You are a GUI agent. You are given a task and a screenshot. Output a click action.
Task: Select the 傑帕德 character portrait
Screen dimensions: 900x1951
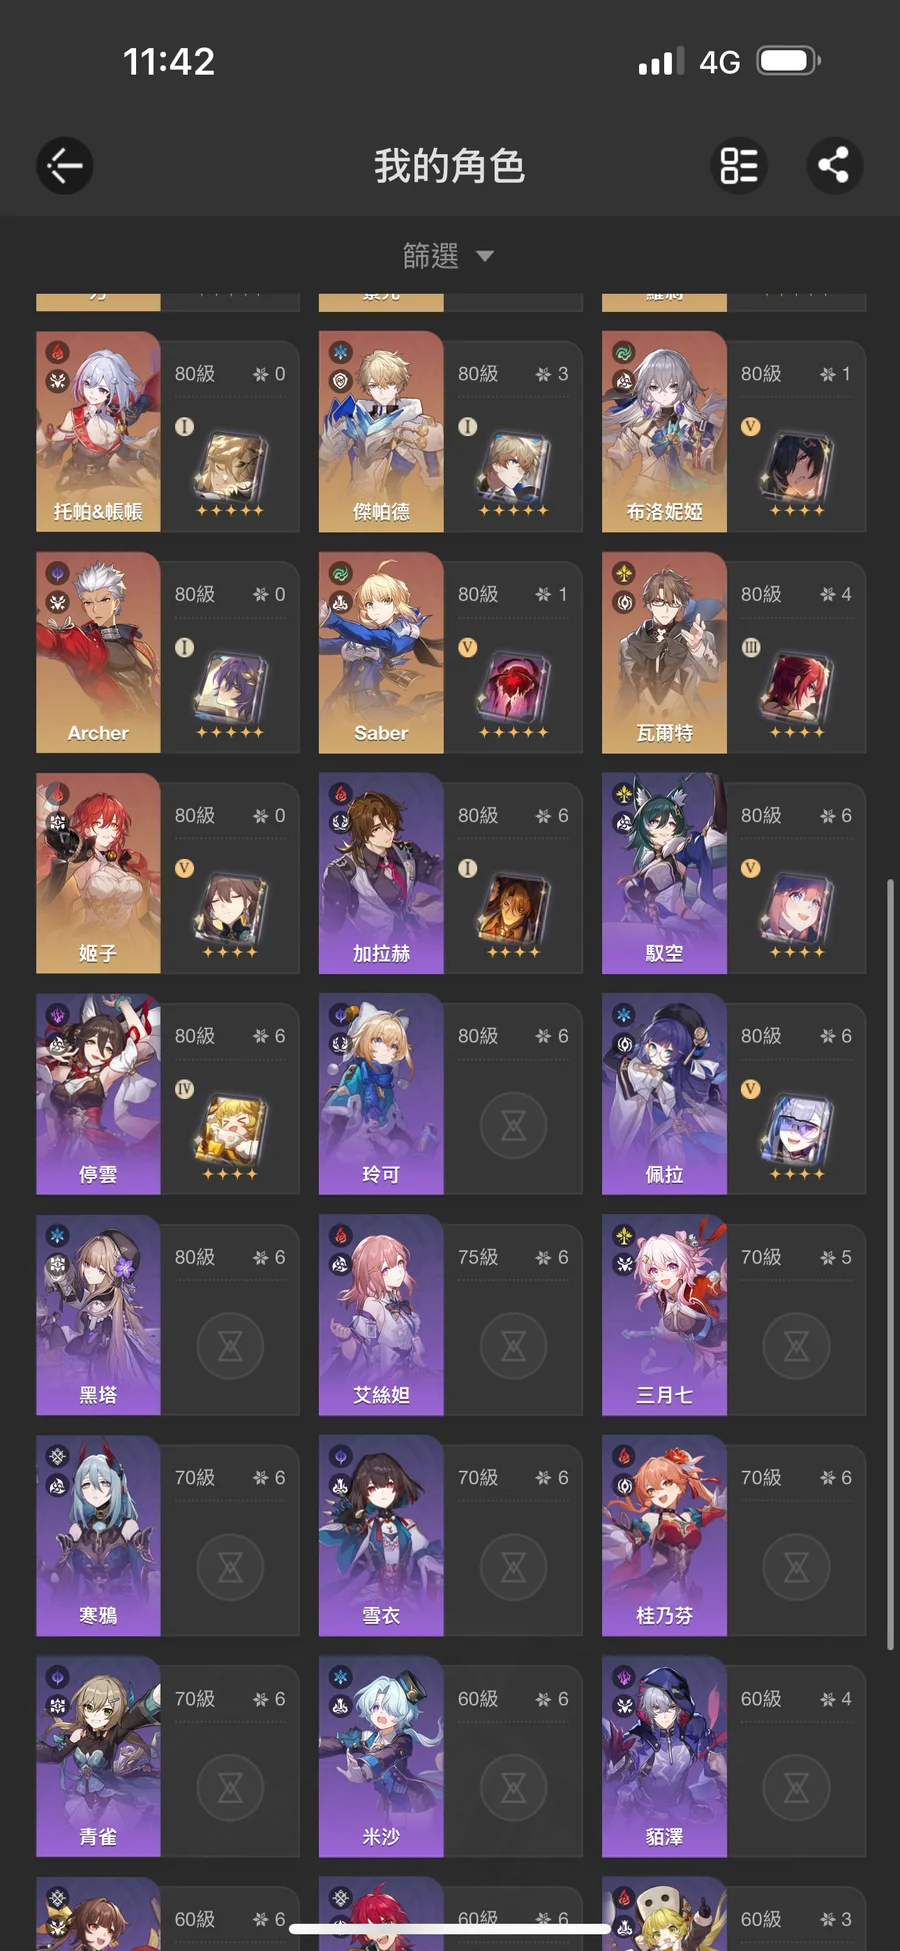(381, 431)
